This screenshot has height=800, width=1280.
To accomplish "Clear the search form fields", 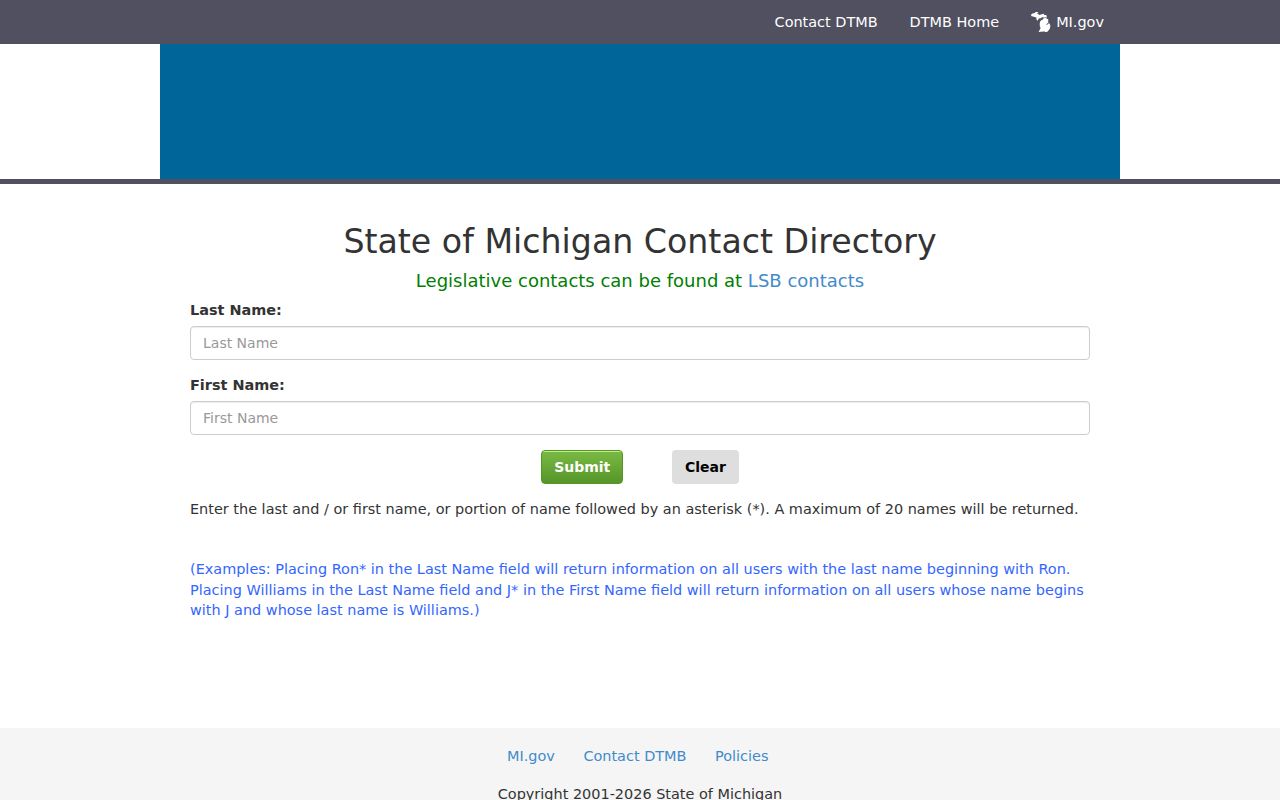I will pyautogui.click(x=705, y=467).
